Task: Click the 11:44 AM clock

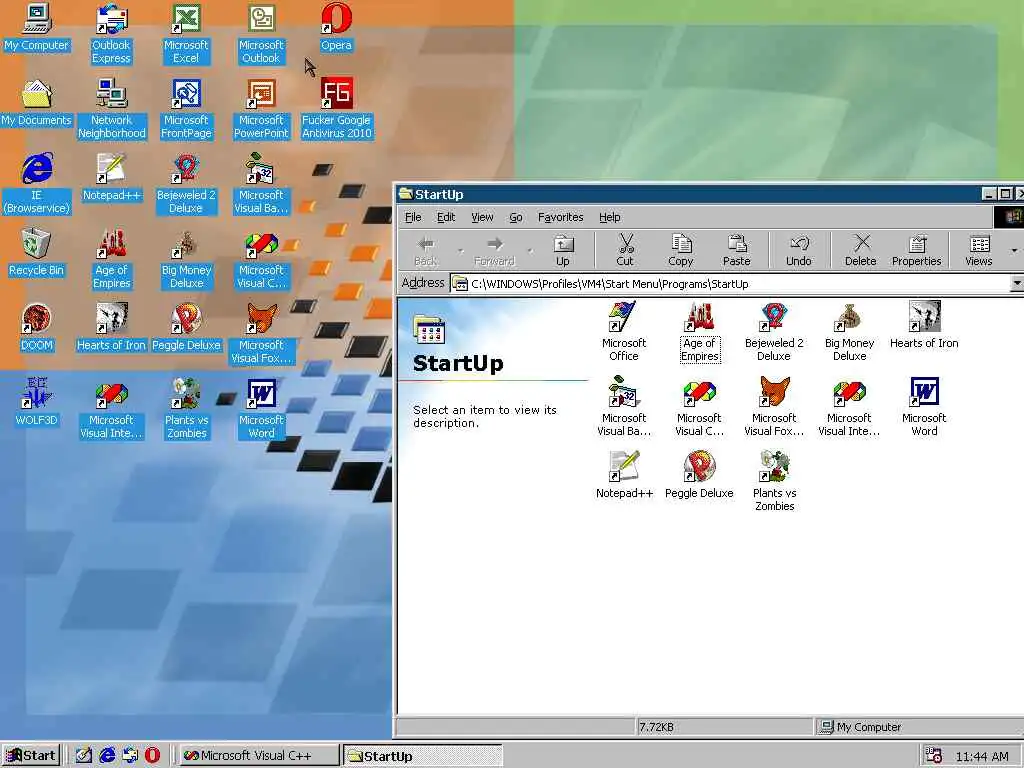Action: (982, 756)
